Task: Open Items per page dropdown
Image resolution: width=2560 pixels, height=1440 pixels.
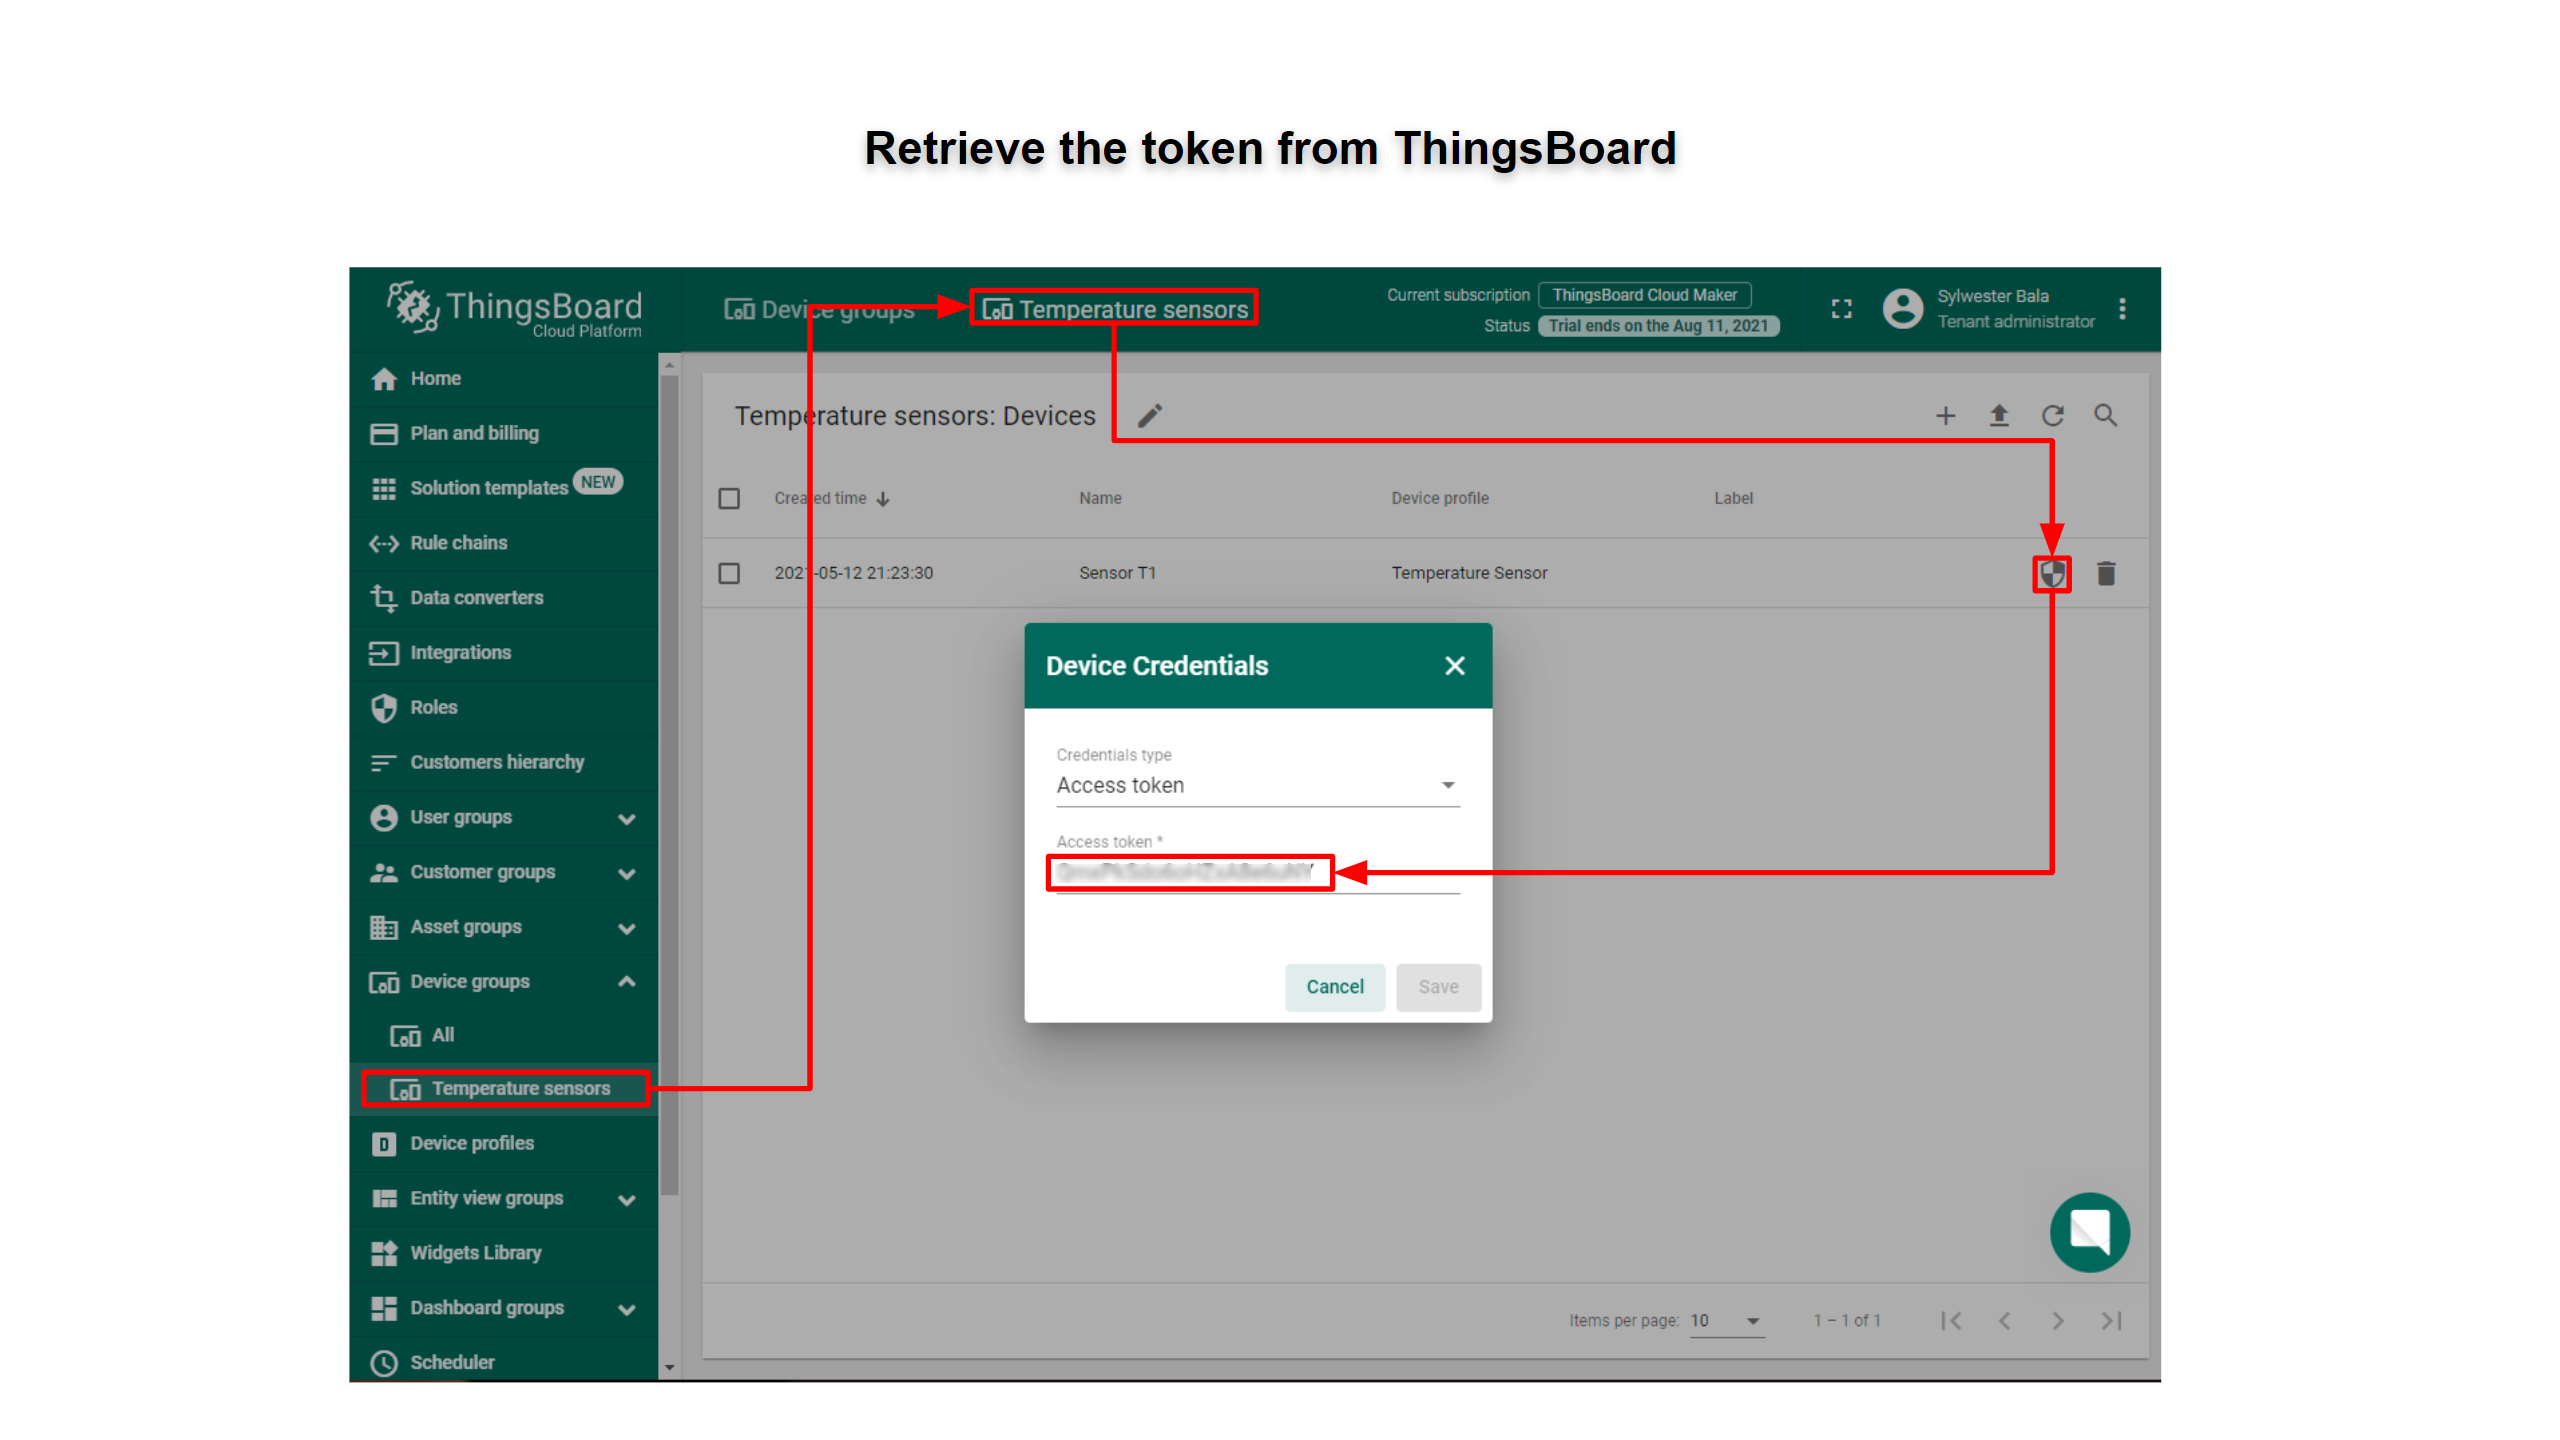Action: coord(1726,1321)
